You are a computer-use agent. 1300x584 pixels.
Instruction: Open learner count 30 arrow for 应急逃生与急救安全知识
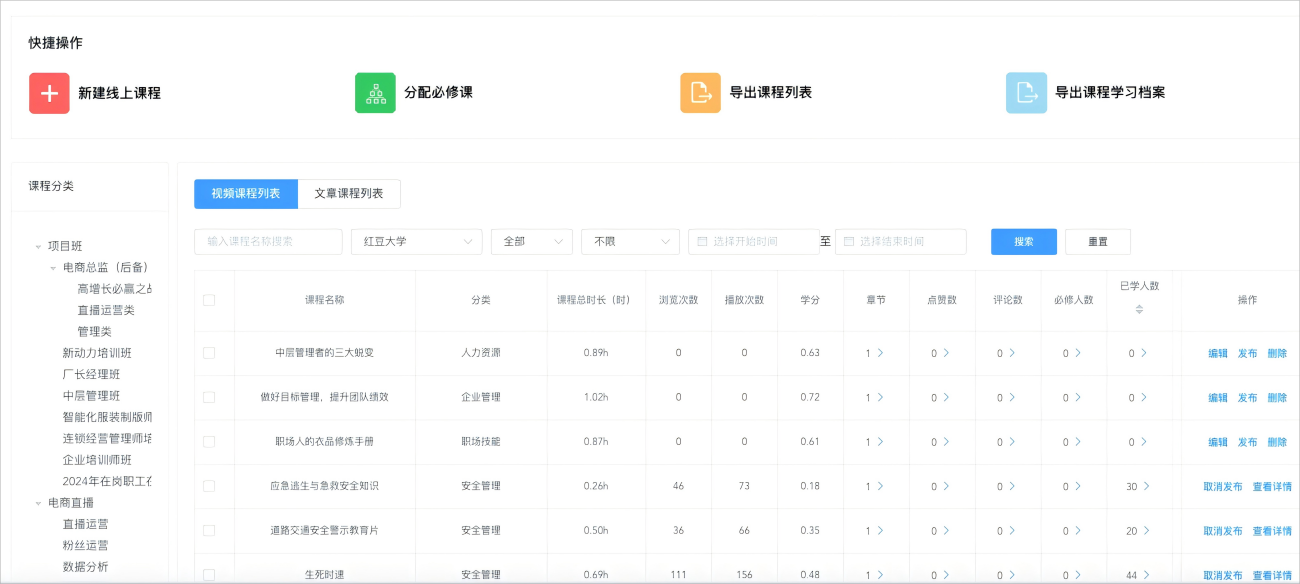[x=1146, y=486]
